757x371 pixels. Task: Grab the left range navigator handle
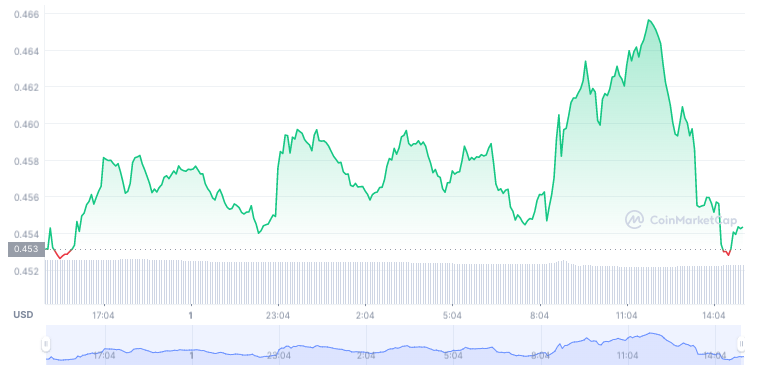pyautogui.click(x=46, y=344)
